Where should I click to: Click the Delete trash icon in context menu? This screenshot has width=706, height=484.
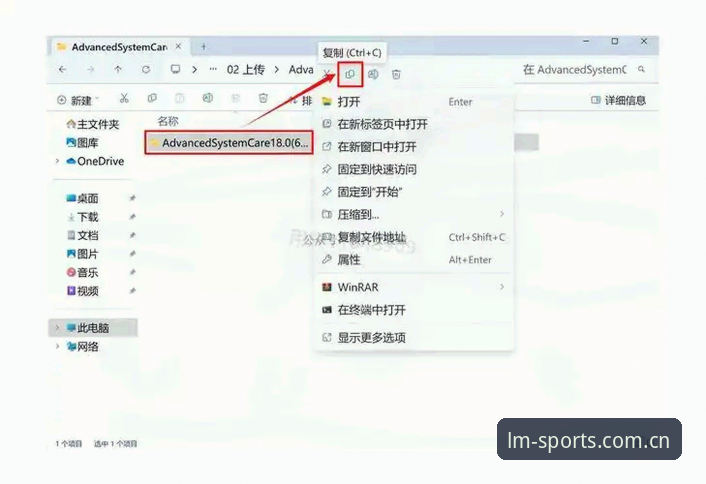click(396, 74)
